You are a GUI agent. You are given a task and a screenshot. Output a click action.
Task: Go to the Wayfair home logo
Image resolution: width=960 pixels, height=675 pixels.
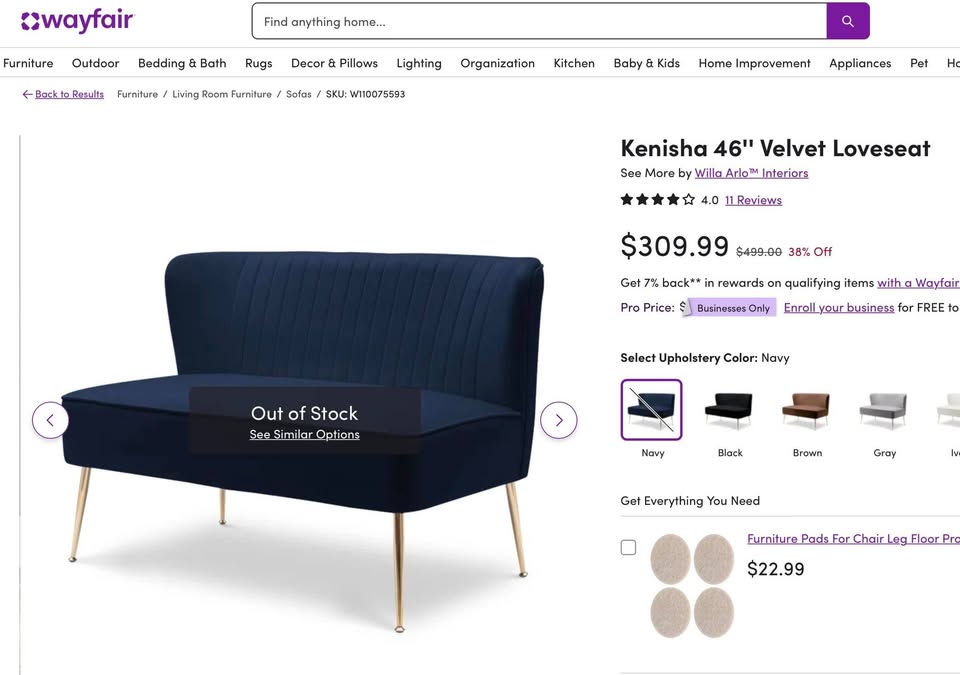77,21
